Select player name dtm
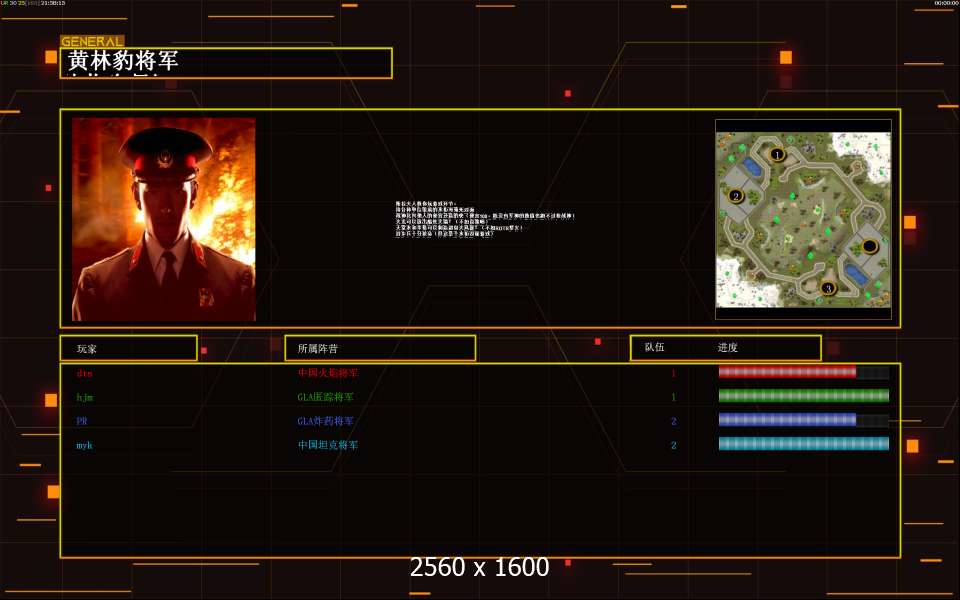Screen dimensions: 960x600 [x=84, y=373]
